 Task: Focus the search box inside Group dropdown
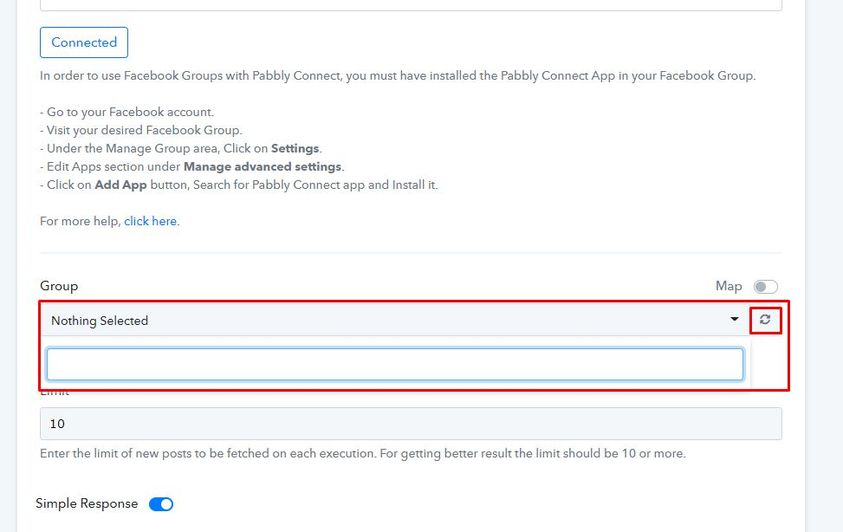click(395, 364)
